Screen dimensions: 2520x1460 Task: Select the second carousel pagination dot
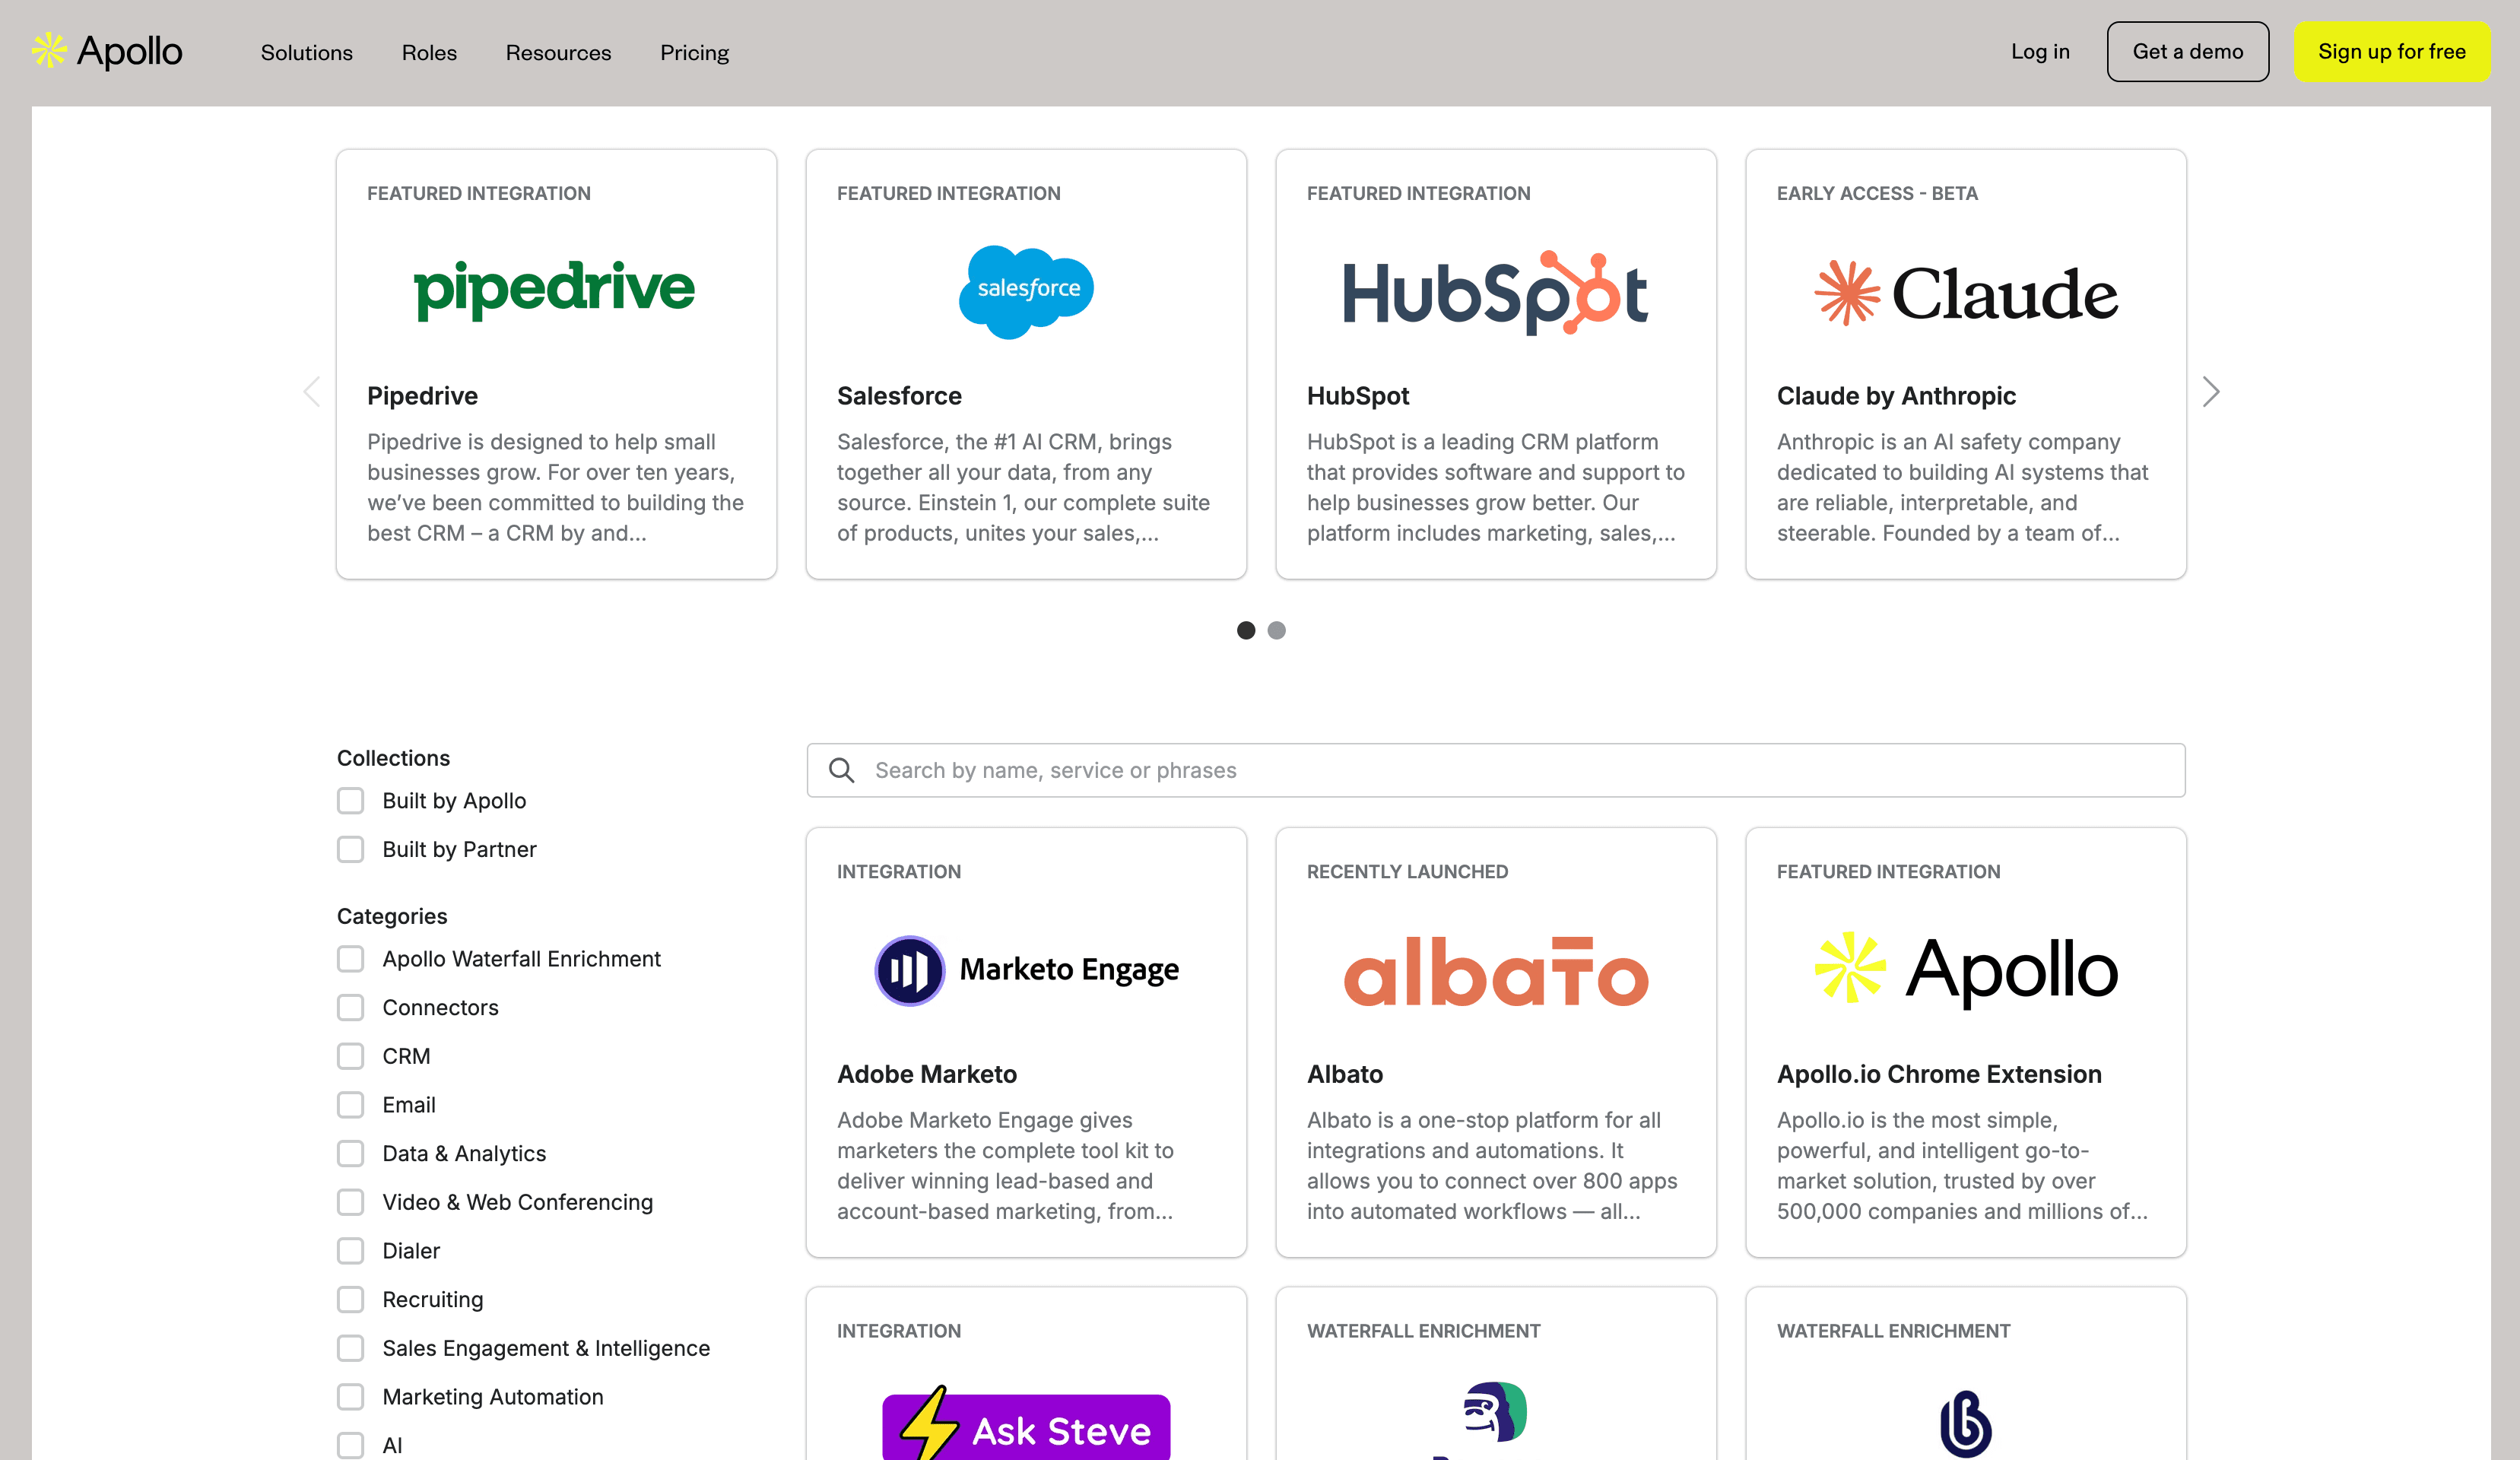1277,630
